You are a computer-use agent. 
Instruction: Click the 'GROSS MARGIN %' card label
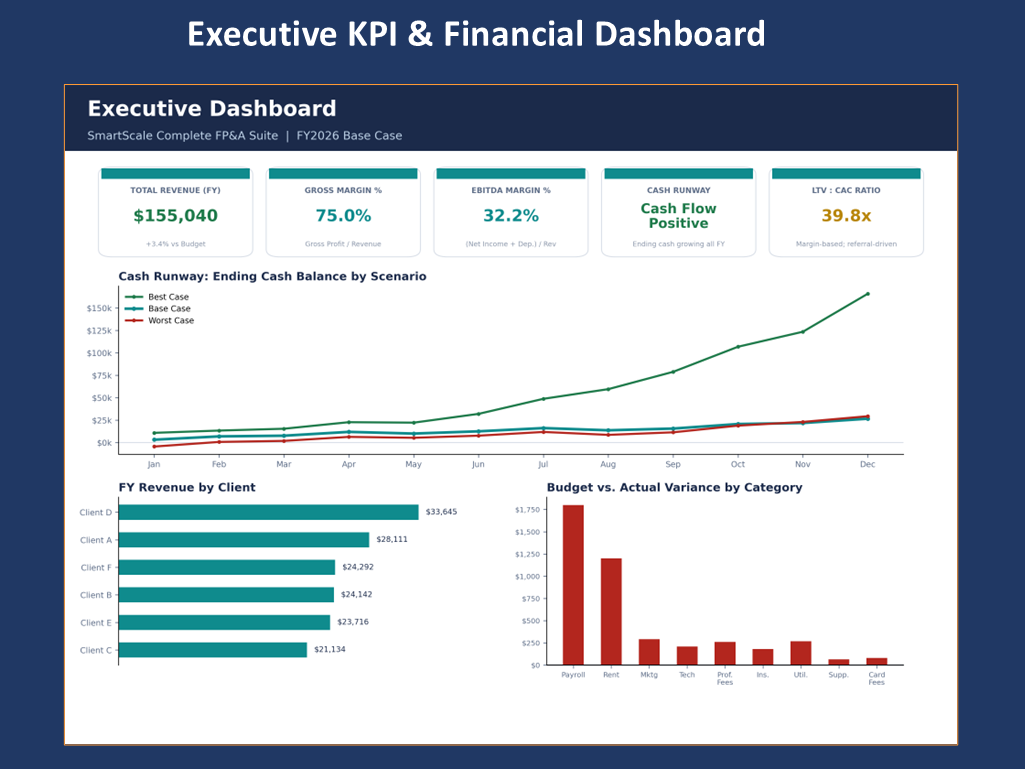pyautogui.click(x=343, y=190)
